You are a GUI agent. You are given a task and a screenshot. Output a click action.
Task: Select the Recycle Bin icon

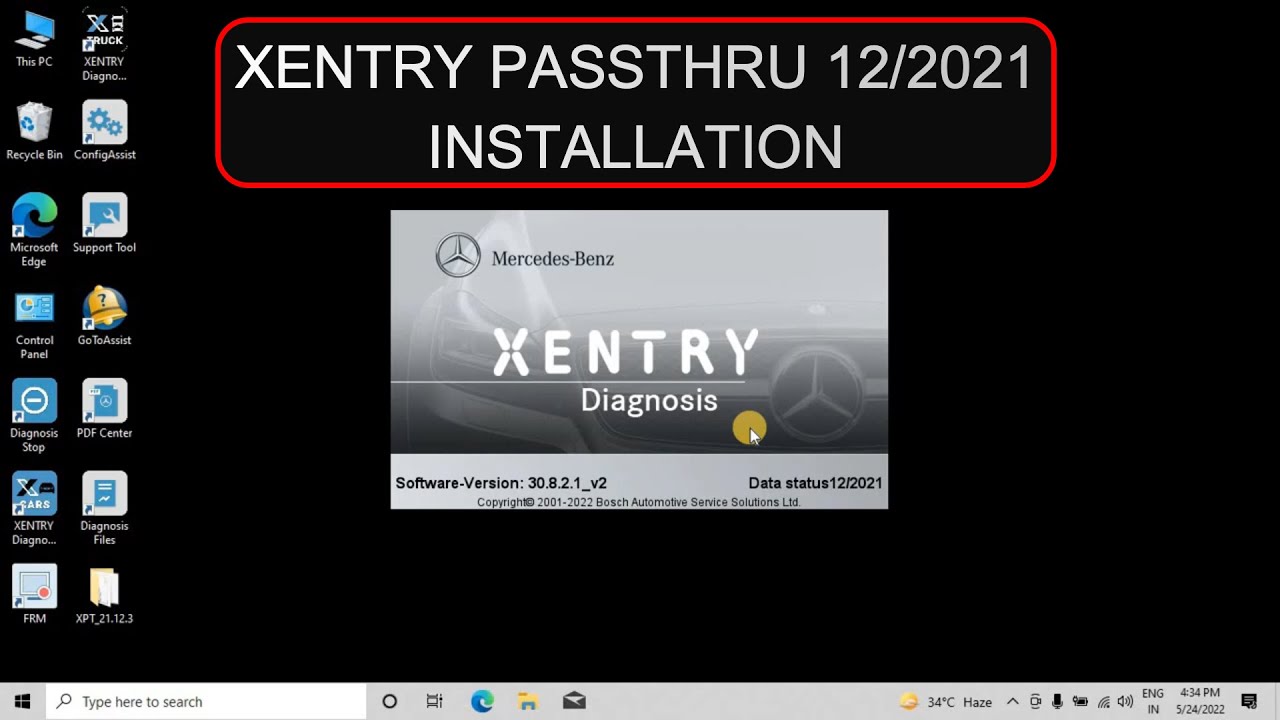click(x=34, y=131)
